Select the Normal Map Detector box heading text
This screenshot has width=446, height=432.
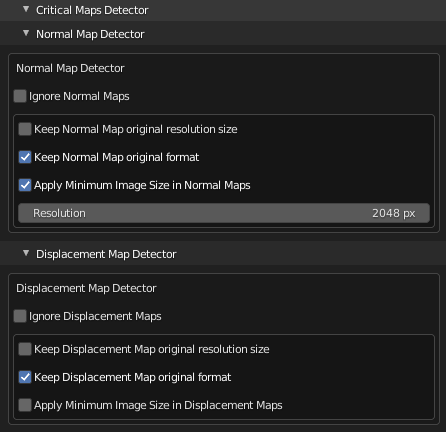(x=70, y=68)
